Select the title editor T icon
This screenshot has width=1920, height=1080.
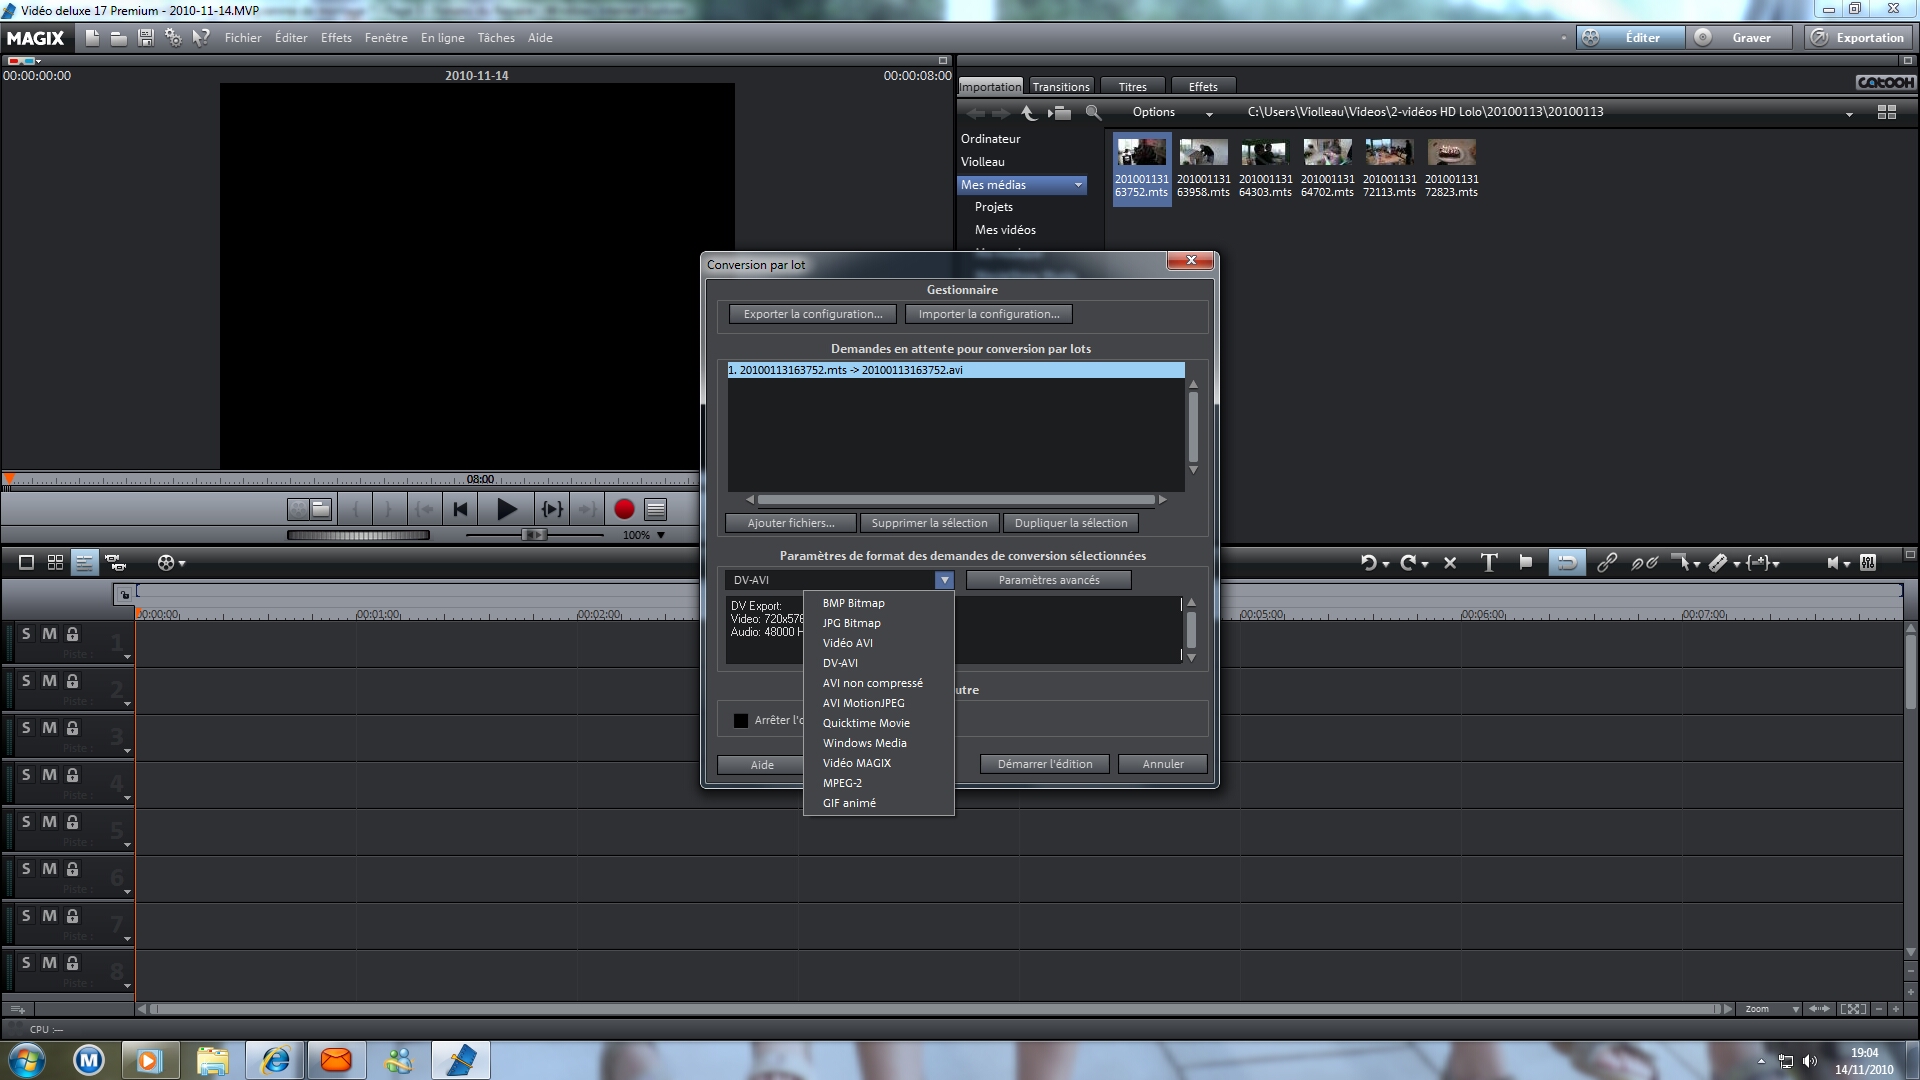point(1489,563)
